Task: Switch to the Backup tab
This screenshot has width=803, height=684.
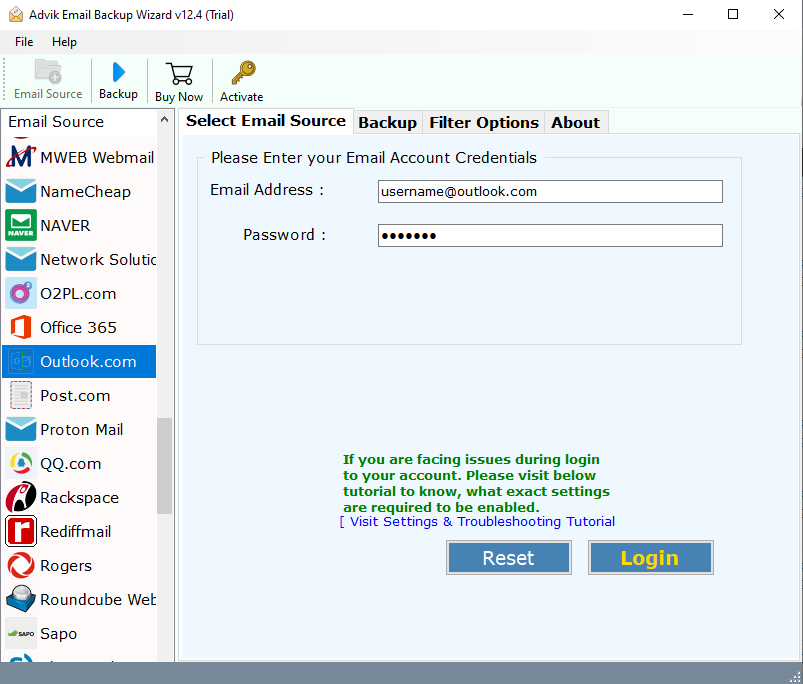Action: click(x=388, y=123)
